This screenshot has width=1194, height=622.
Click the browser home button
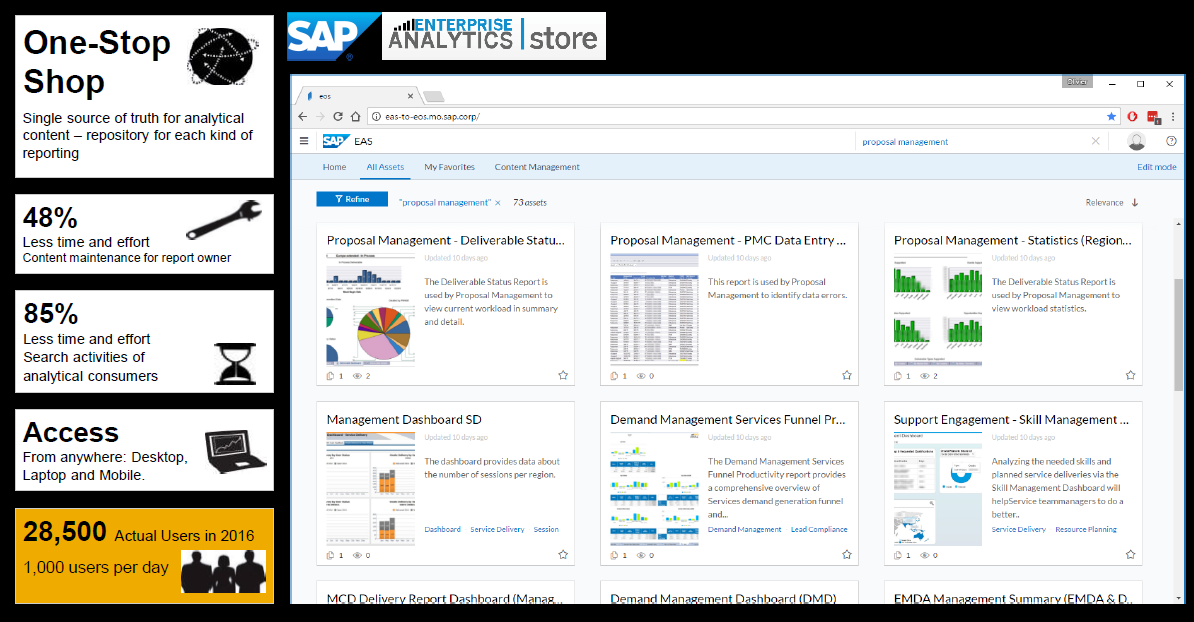pyautogui.click(x=355, y=116)
